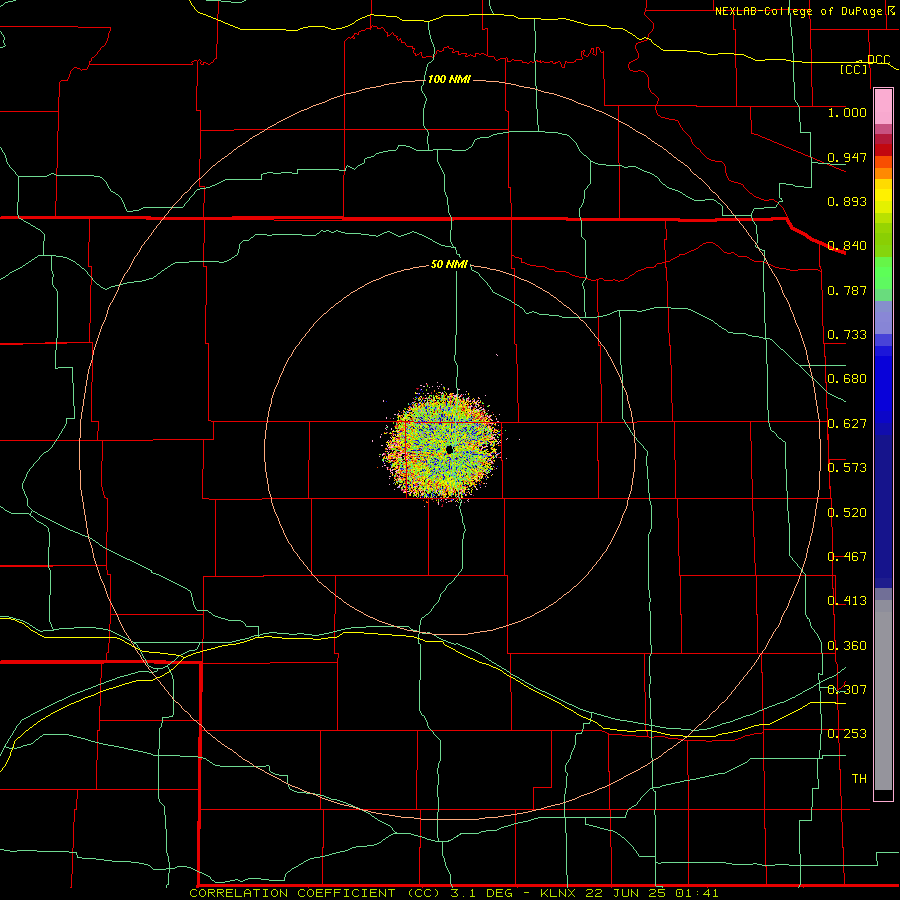900x900 pixels.
Task: Select the 0.733 scale value
Action: tap(847, 335)
